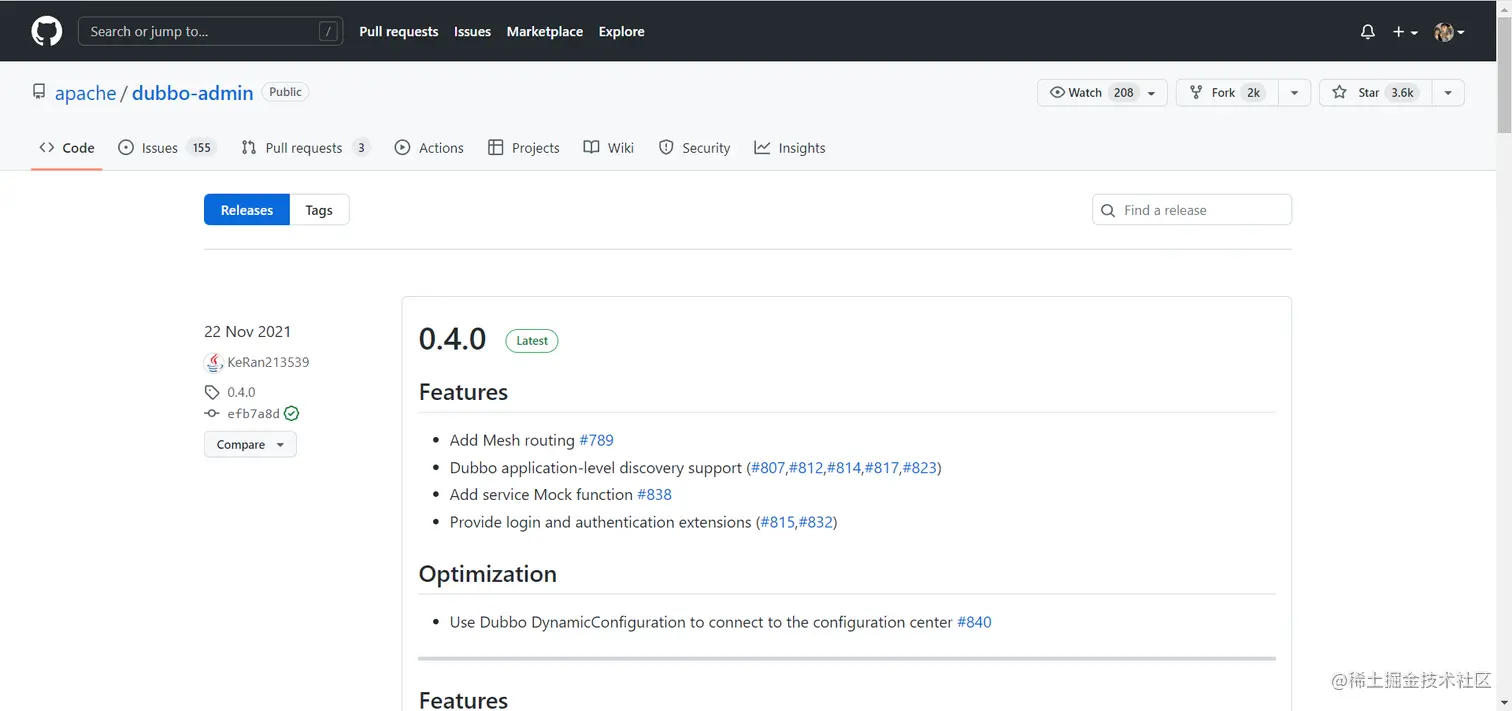
Task: Switch to the Security tab
Action: pyautogui.click(x=694, y=148)
